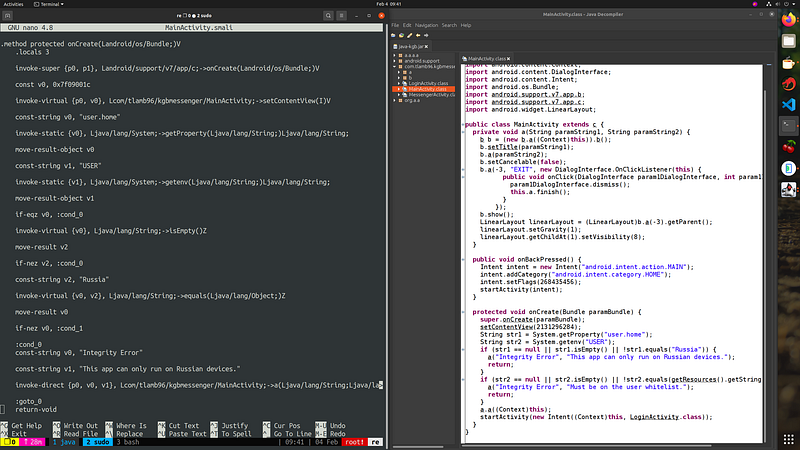
Task: Click the Firefox tray indicator in top bar
Action: click(x=755, y=4)
